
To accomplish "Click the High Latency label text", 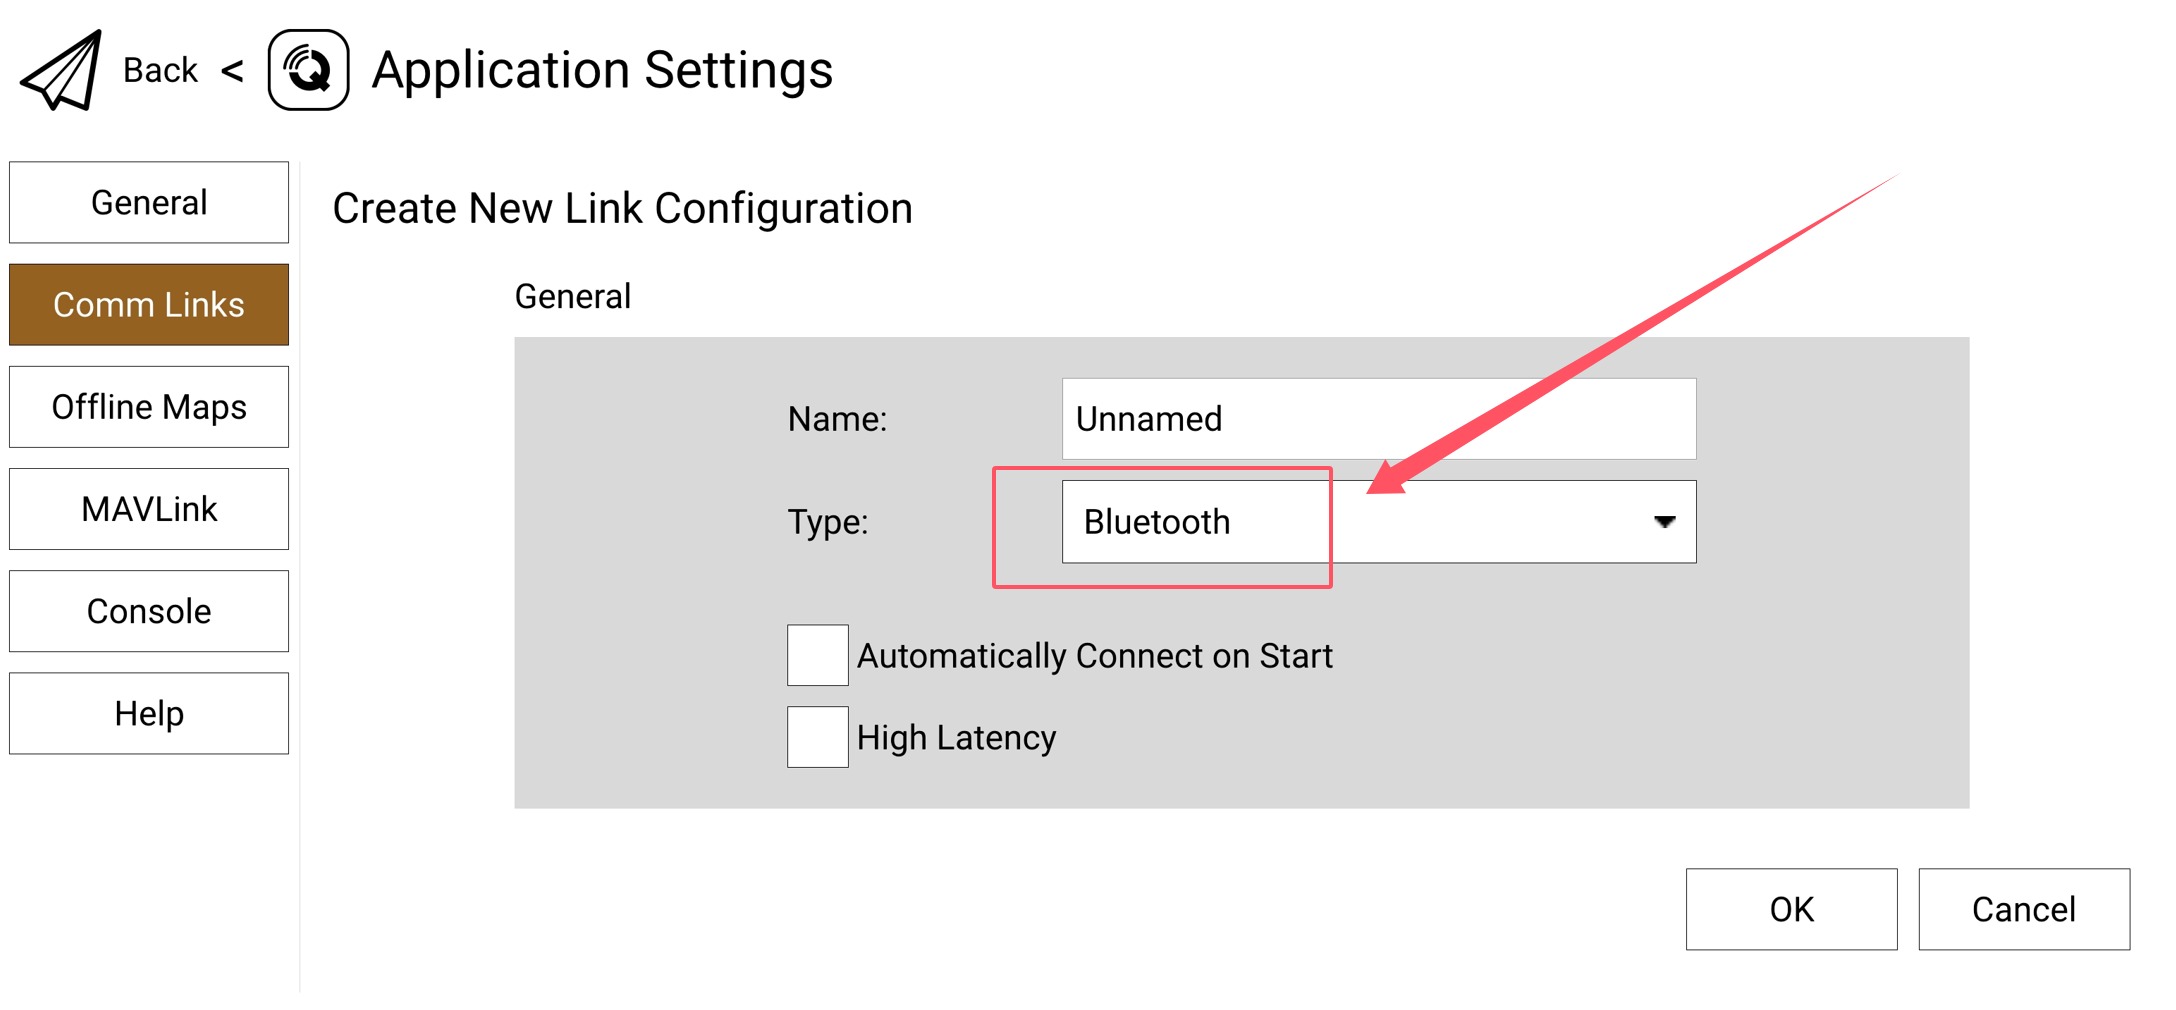I will pos(956,738).
